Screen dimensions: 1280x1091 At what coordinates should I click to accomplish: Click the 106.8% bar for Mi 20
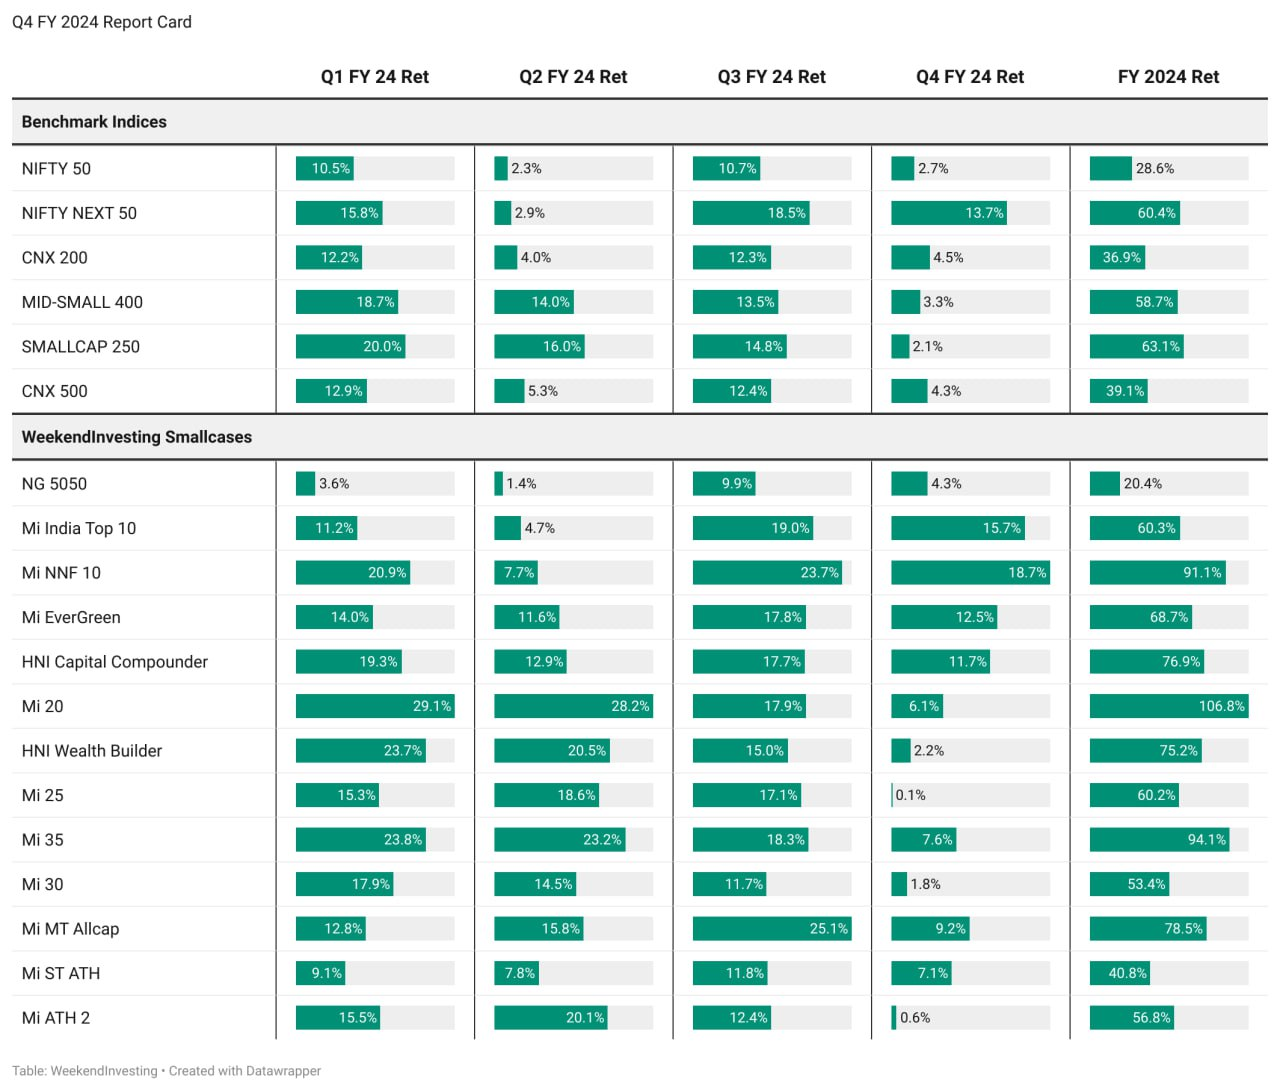coord(1169,706)
